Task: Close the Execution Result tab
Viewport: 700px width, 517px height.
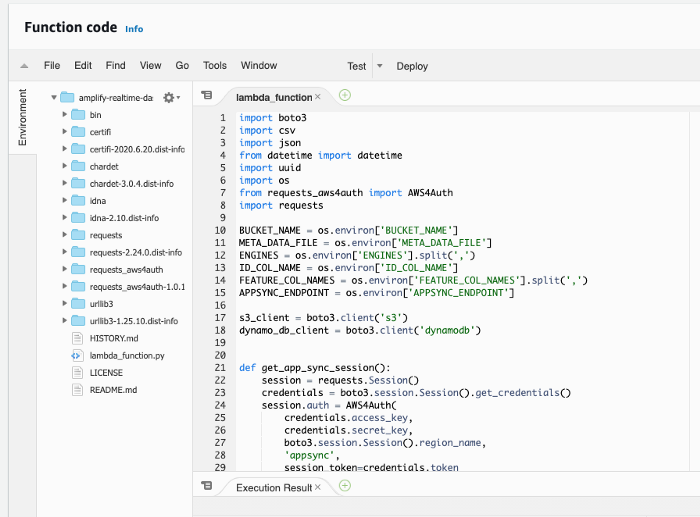Action: coord(317,487)
